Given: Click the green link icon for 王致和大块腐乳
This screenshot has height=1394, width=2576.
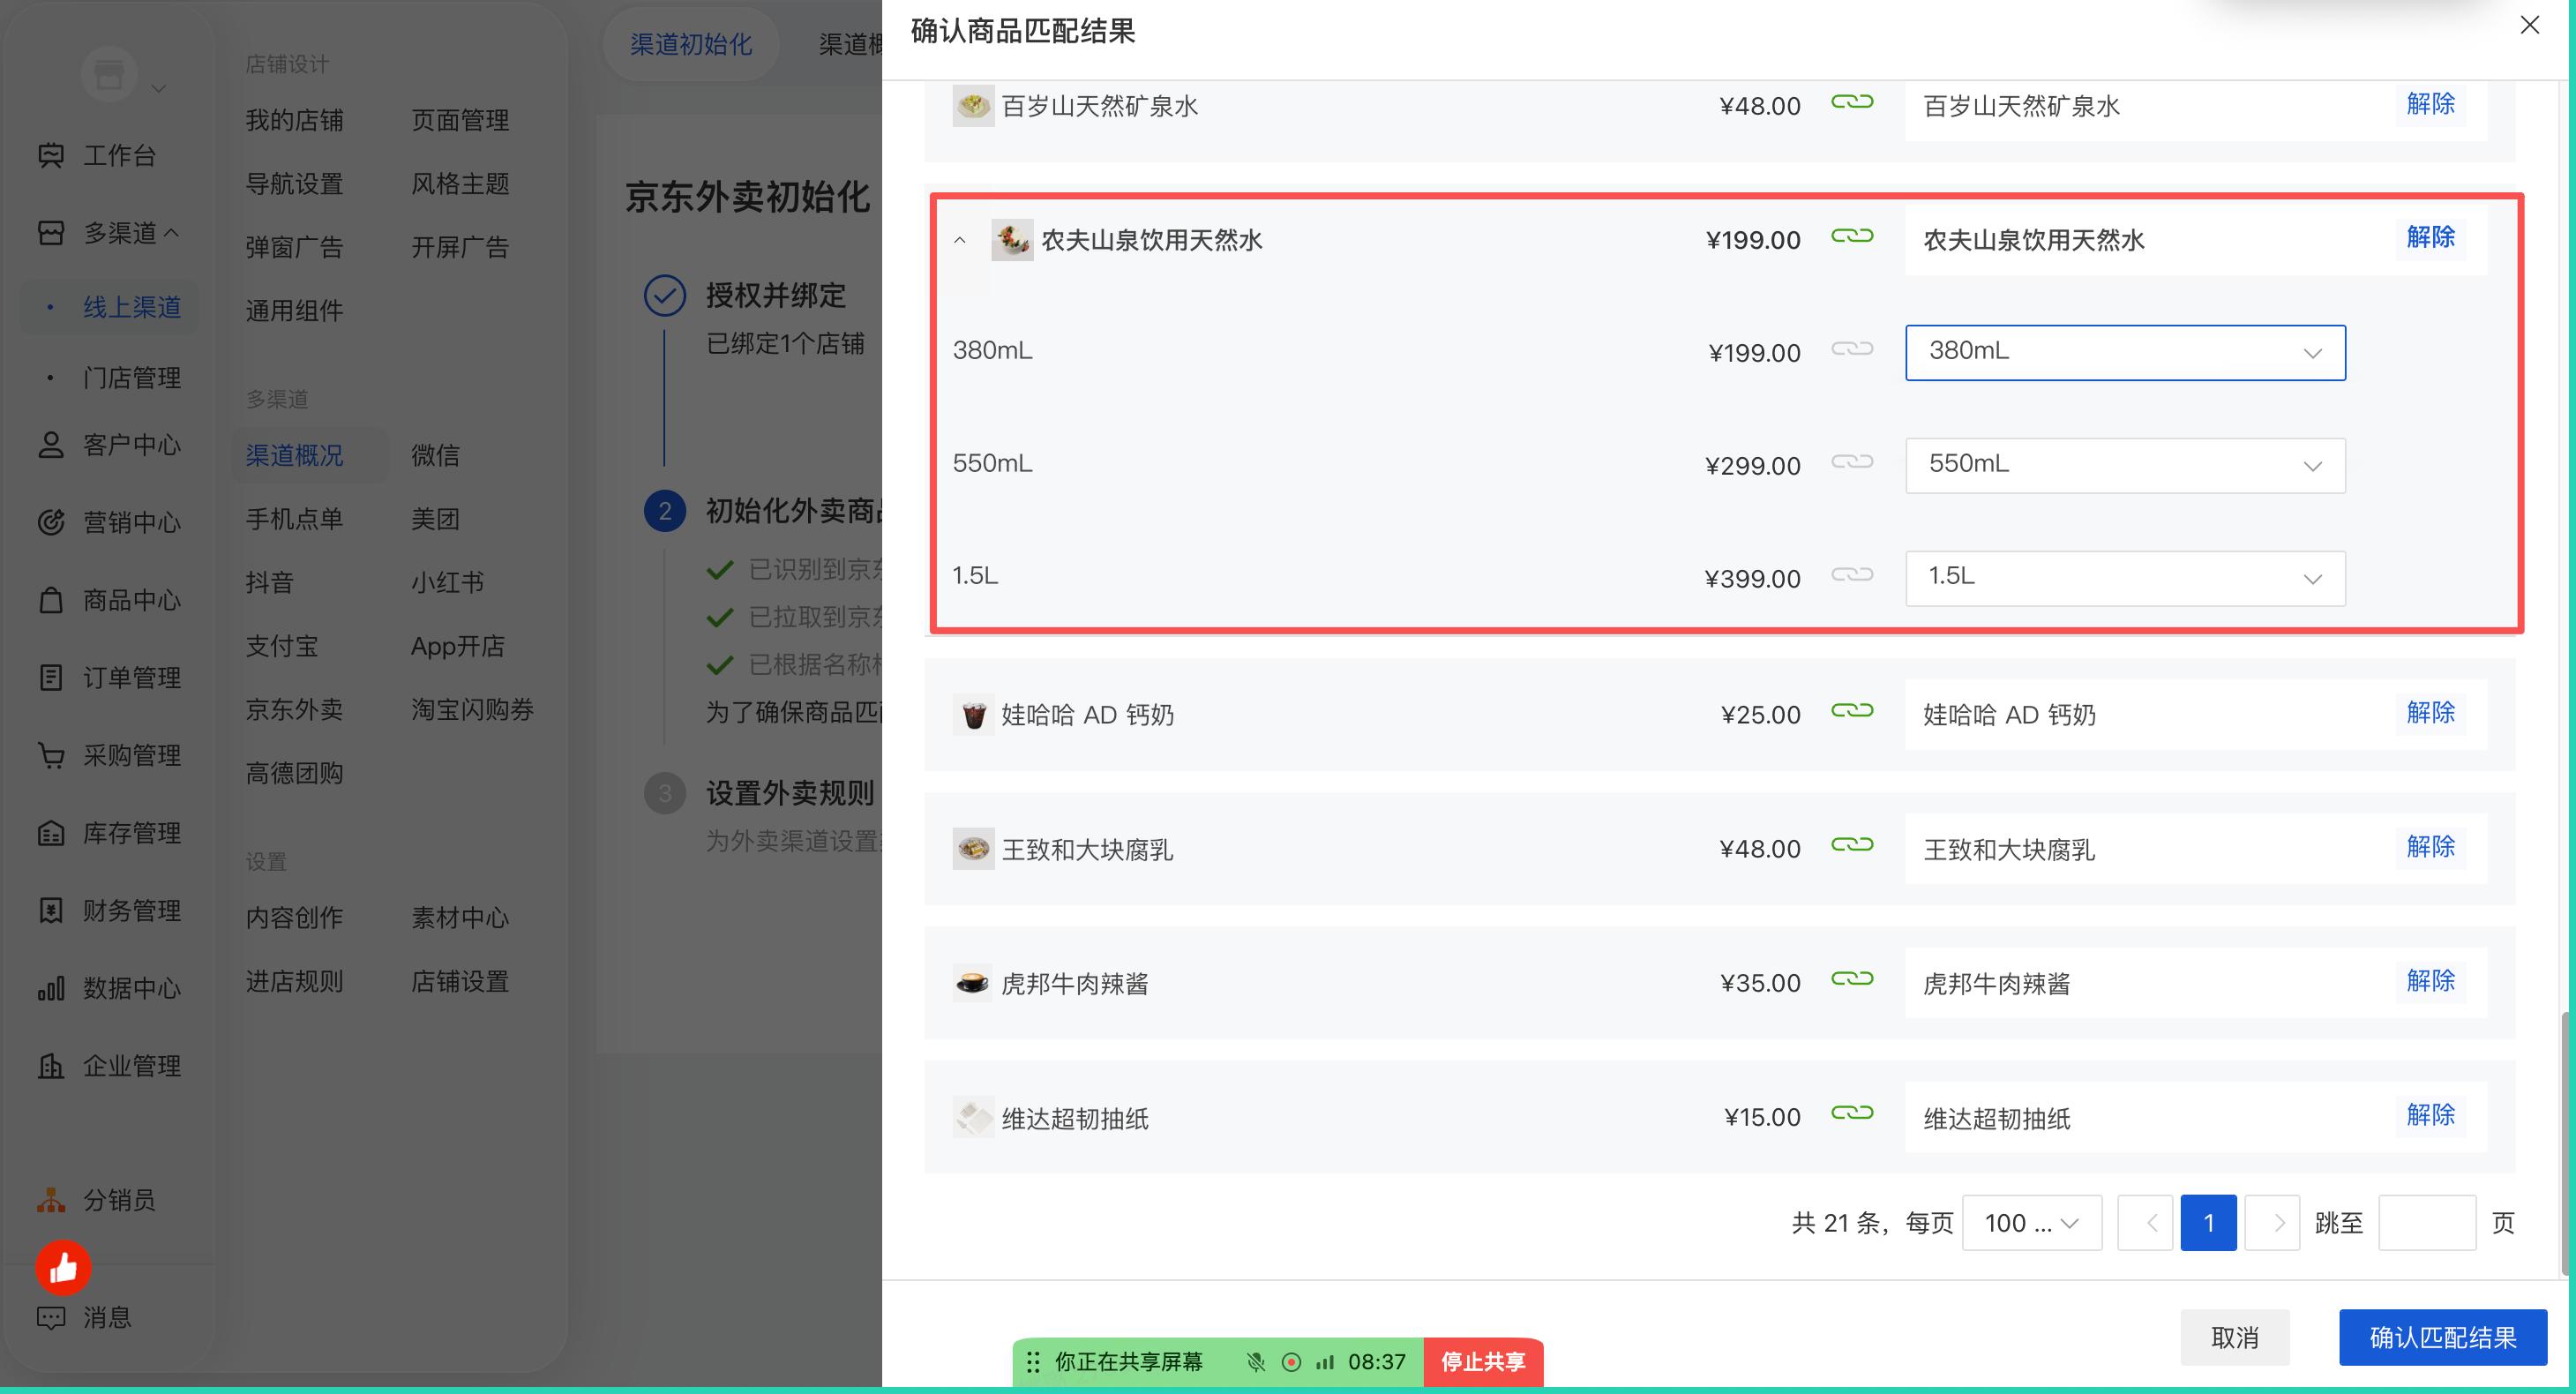Looking at the screenshot, I should [x=1852, y=845].
